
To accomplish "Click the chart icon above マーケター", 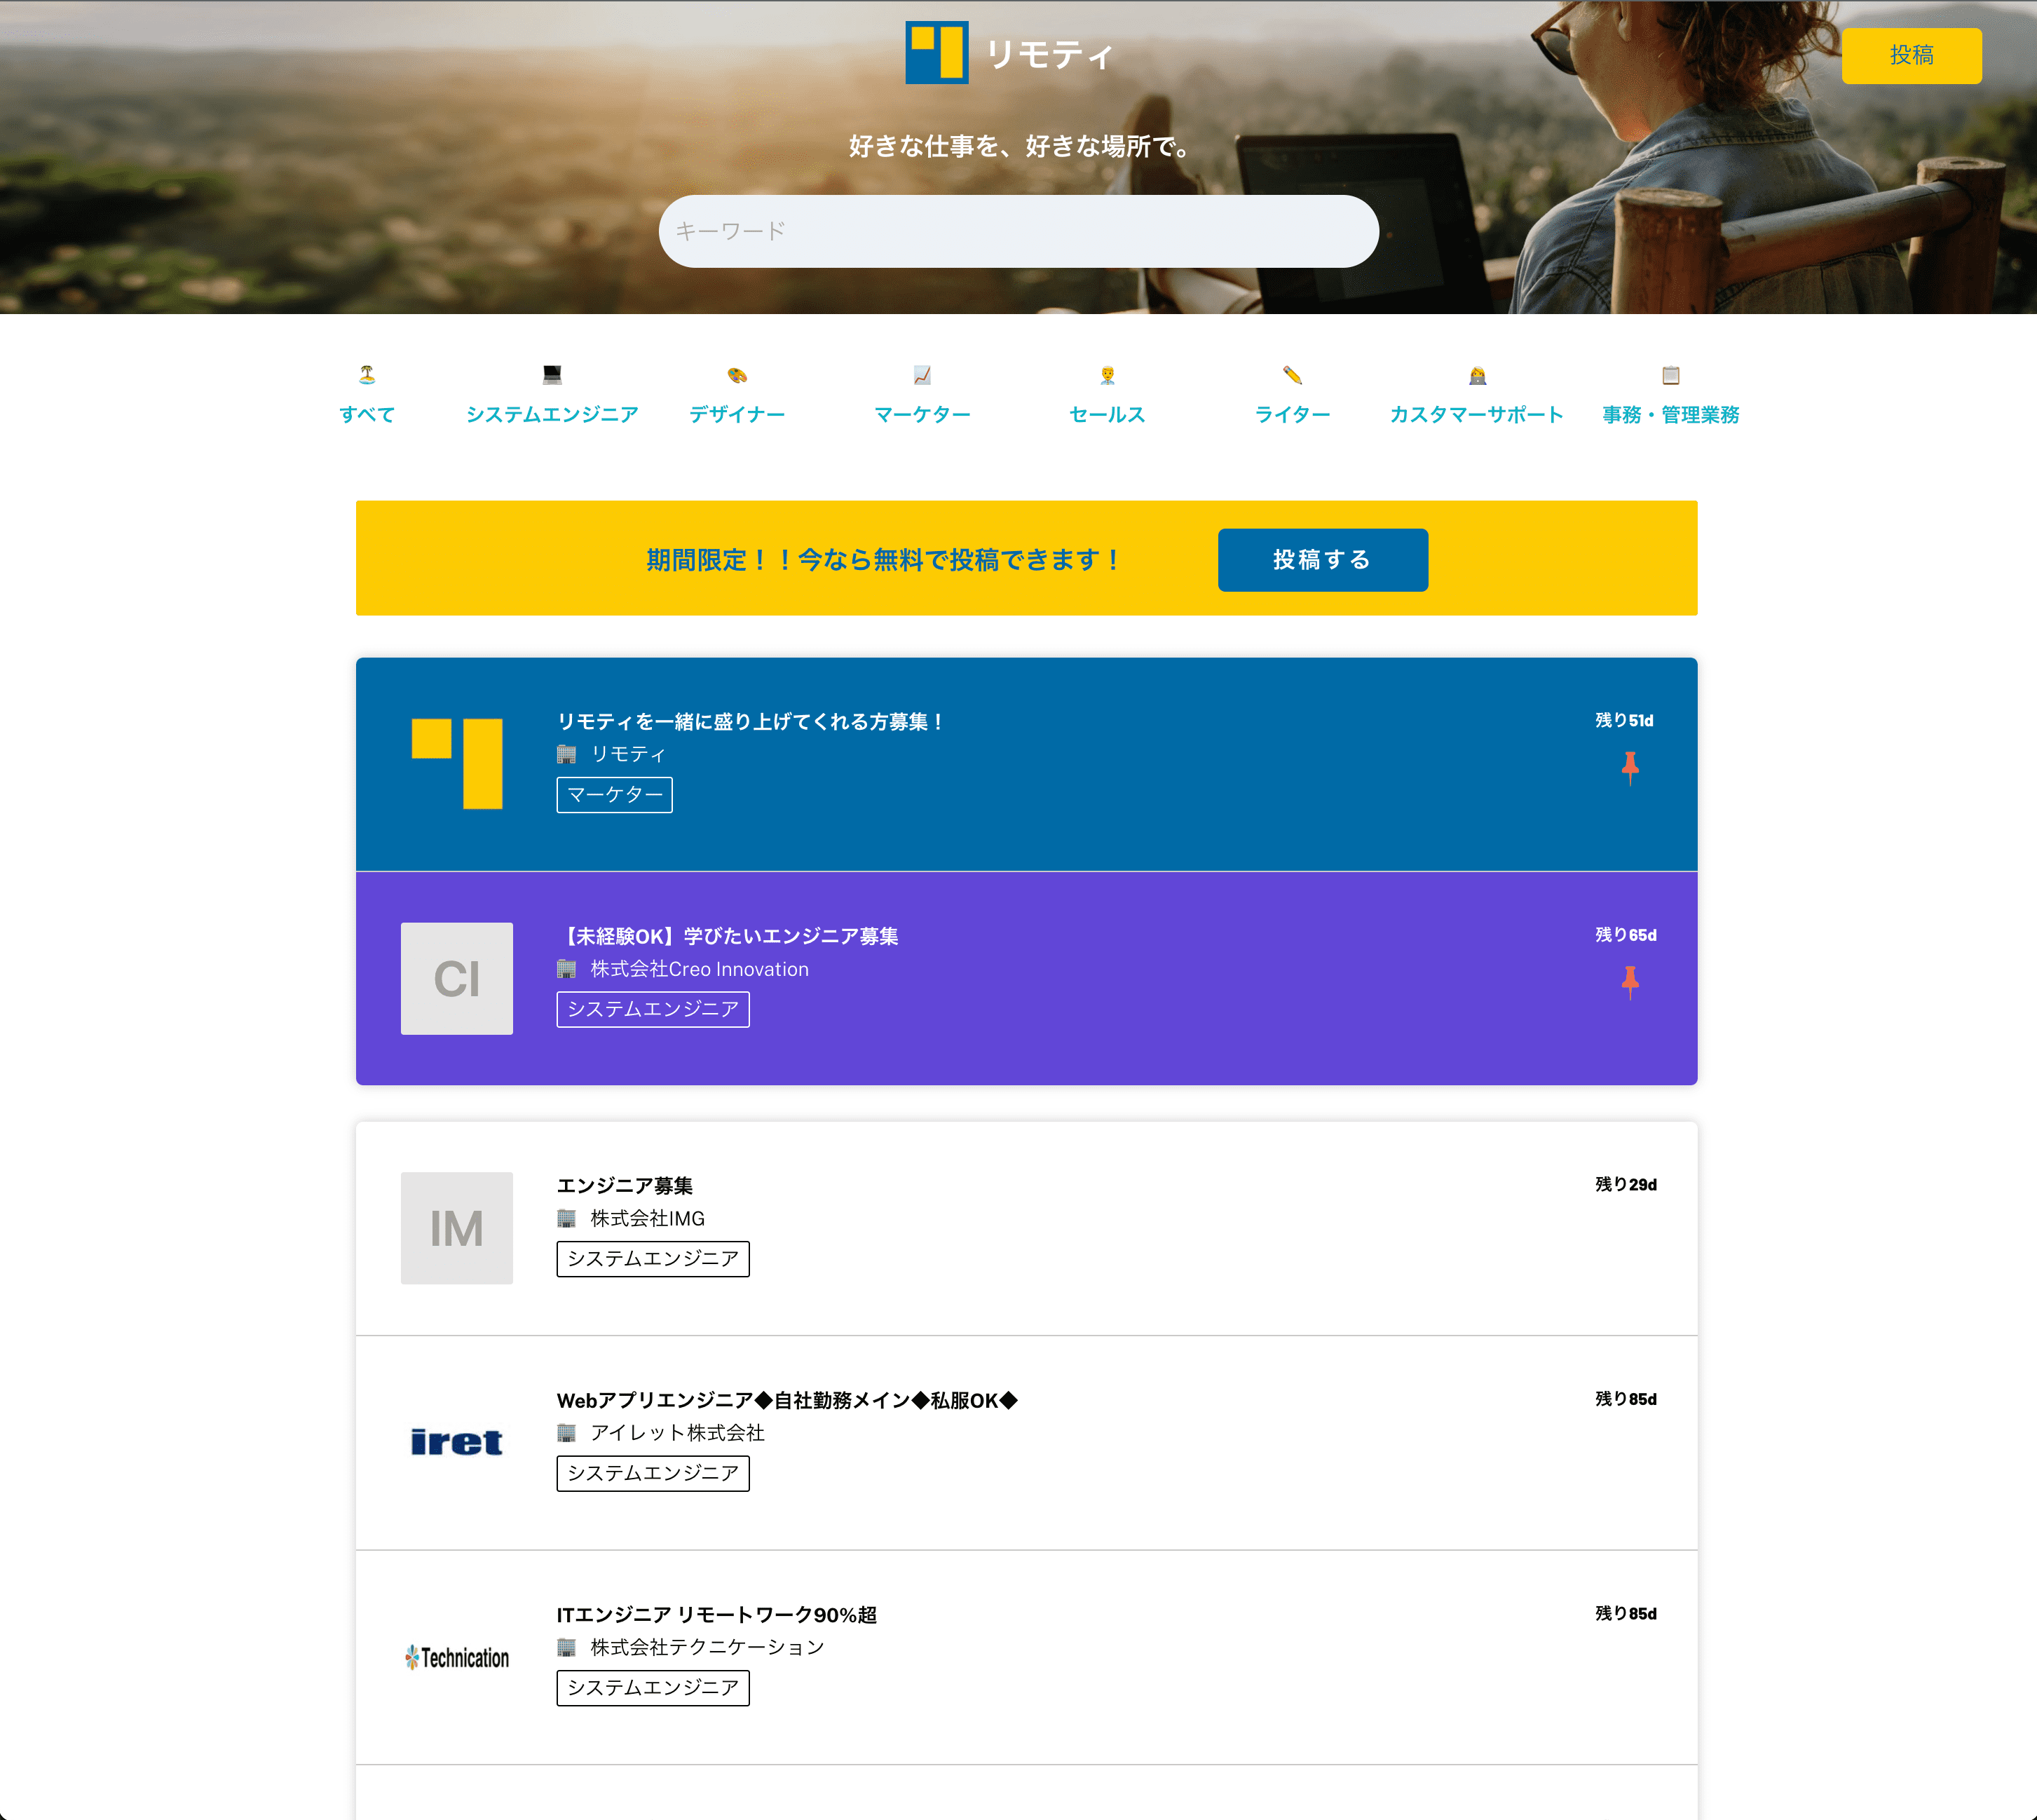I will pyautogui.click(x=922, y=375).
